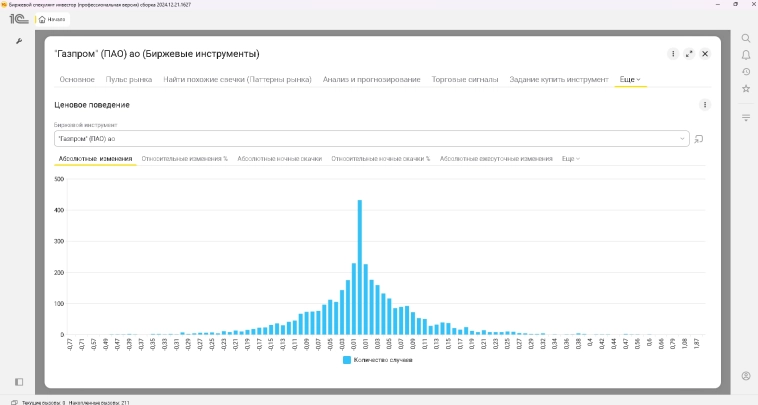Viewport: 758px width, 405px height.
Task: Open notifications bell in right sidebar
Action: click(x=746, y=55)
